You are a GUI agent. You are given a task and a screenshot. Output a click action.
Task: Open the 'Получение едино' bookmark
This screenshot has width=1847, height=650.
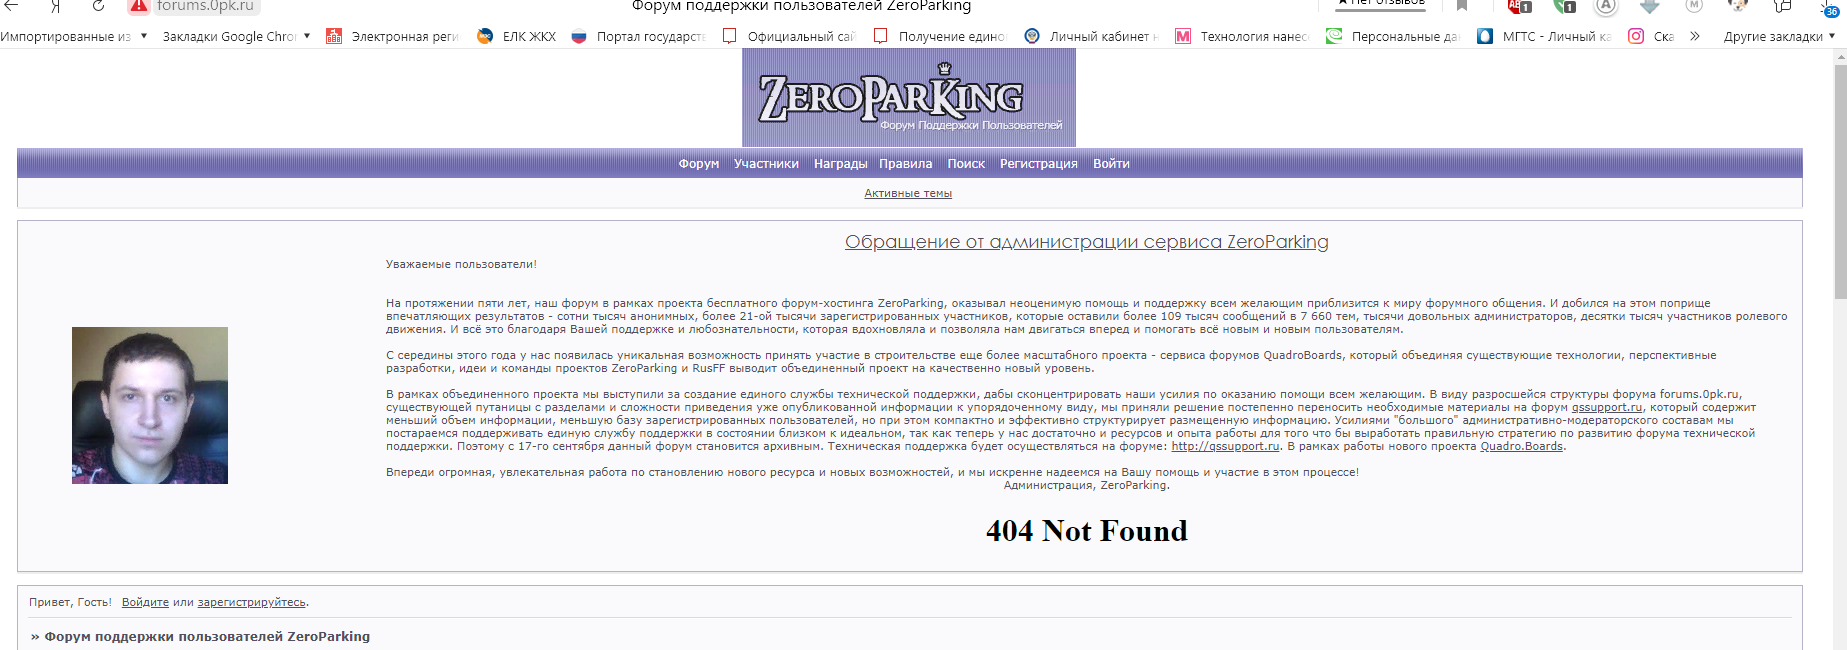point(940,36)
